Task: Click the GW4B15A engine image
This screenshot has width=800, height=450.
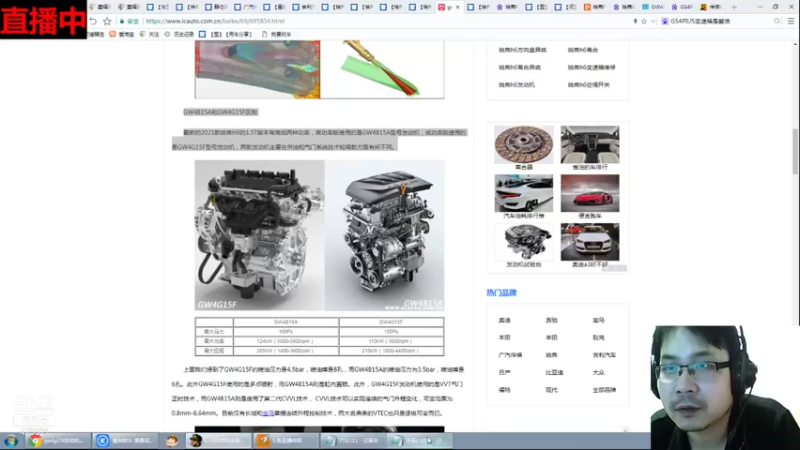Action: (384, 235)
